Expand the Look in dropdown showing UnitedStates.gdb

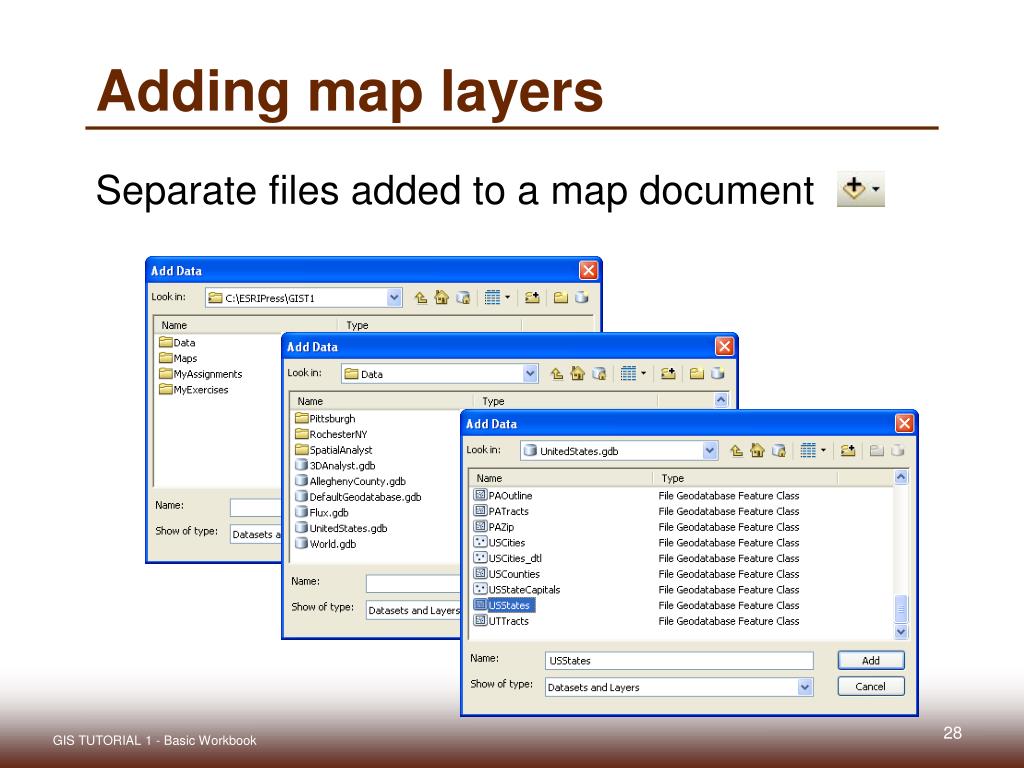pyautogui.click(x=710, y=451)
